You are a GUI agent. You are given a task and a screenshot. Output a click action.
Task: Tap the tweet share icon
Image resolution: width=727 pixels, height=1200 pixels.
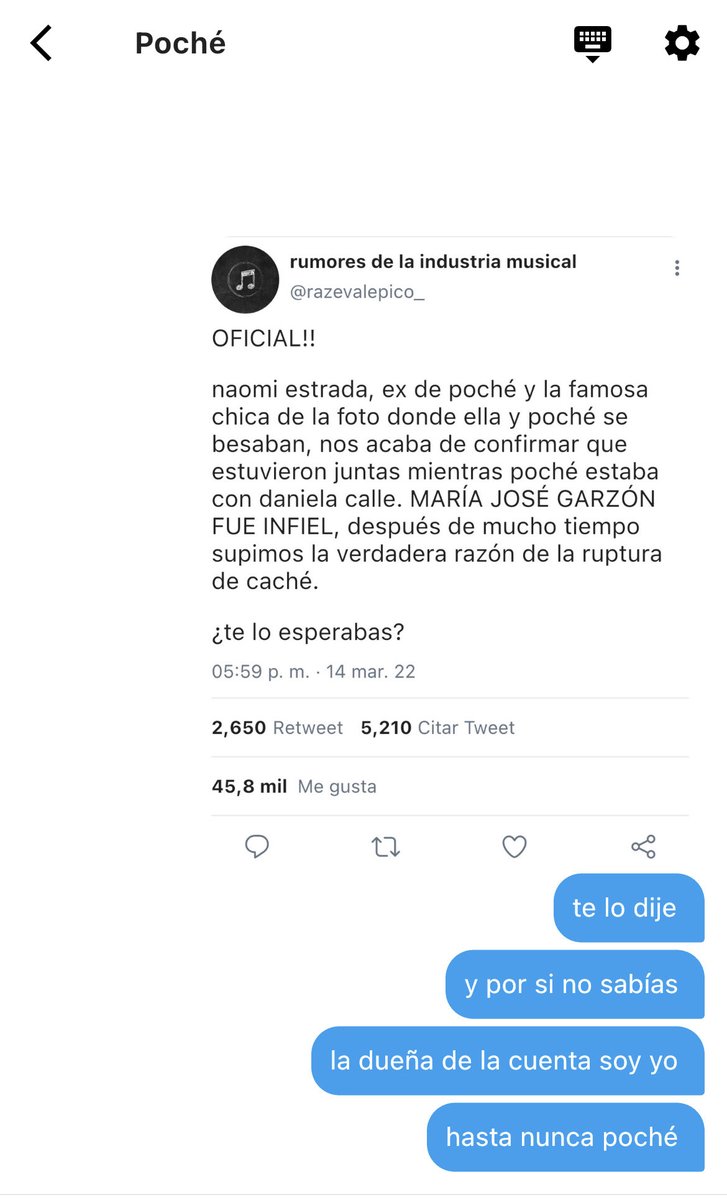(643, 847)
